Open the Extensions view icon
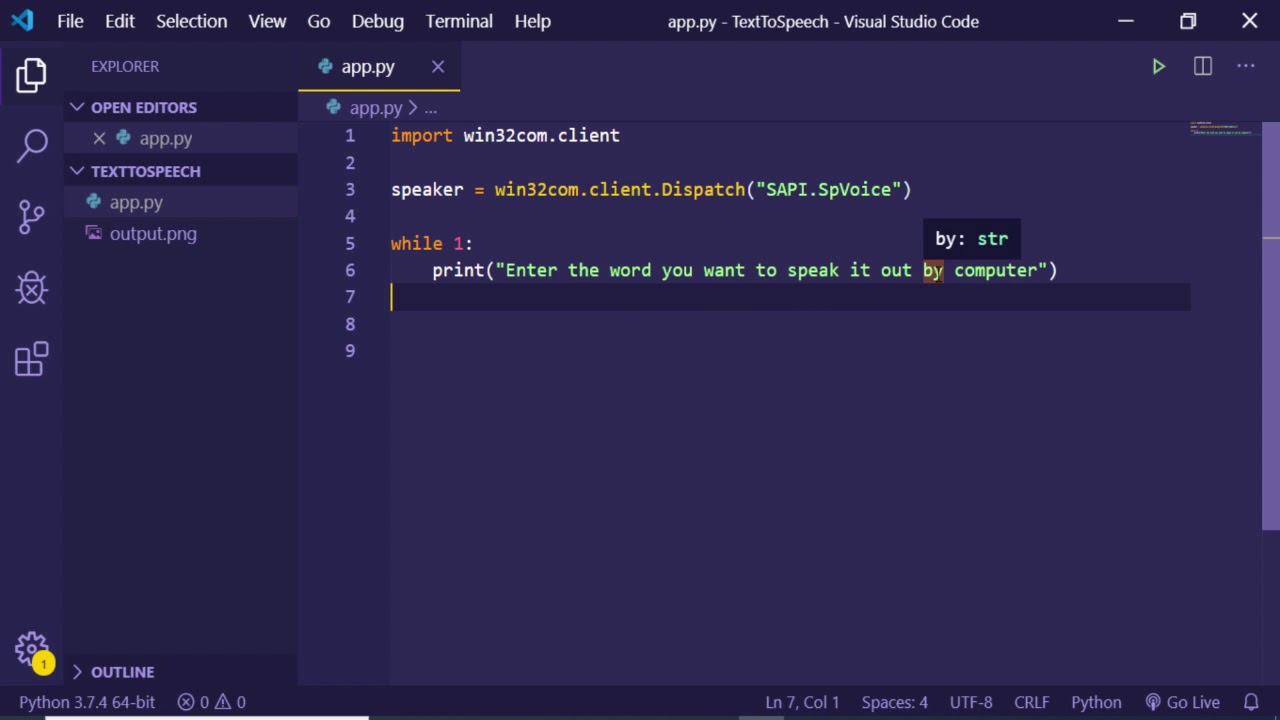 (31, 359)
